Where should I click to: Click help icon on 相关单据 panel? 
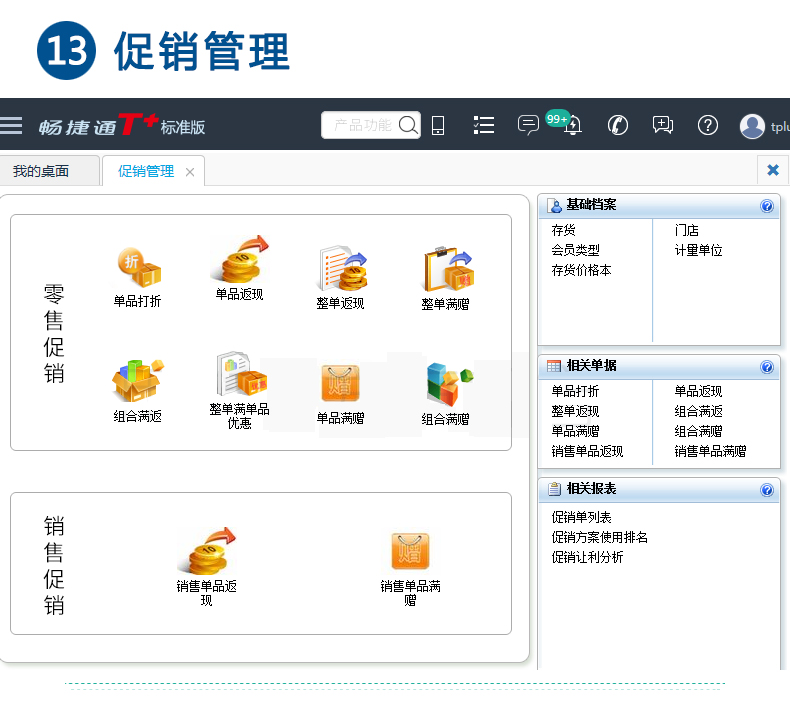[x=767, y=367]
